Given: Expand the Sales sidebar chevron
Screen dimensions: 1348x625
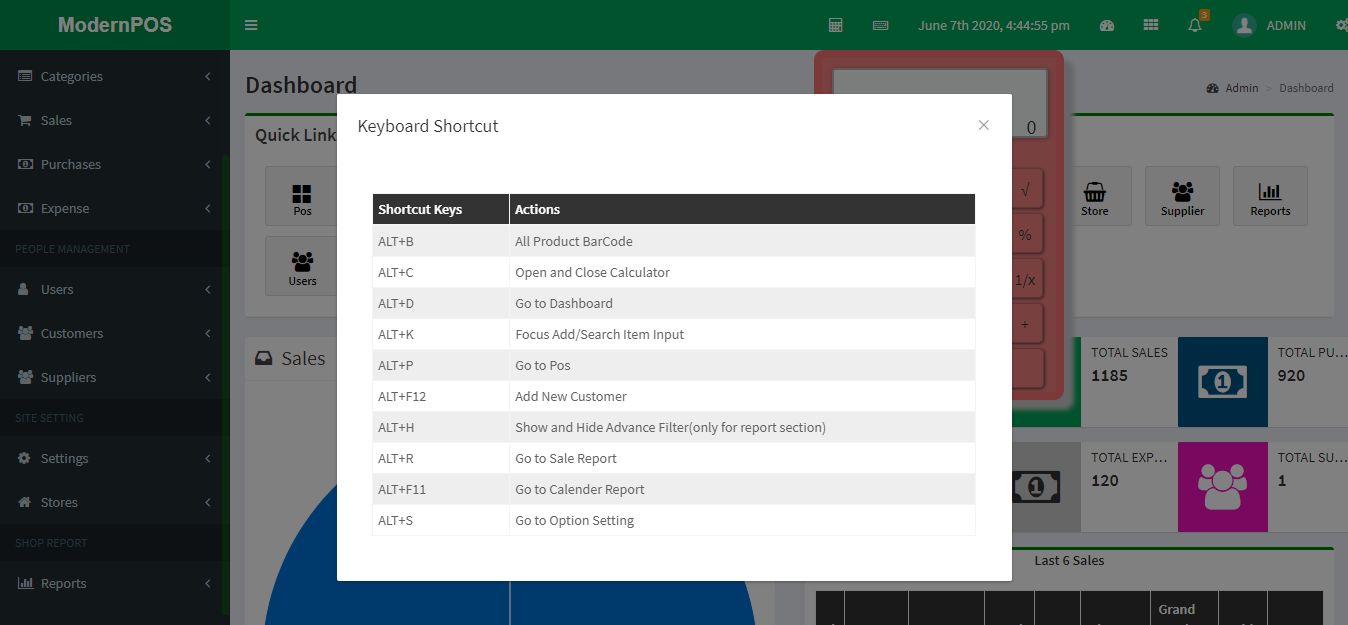Looking at the screenshot, I should pyautogui.click(x=207, y=120).
